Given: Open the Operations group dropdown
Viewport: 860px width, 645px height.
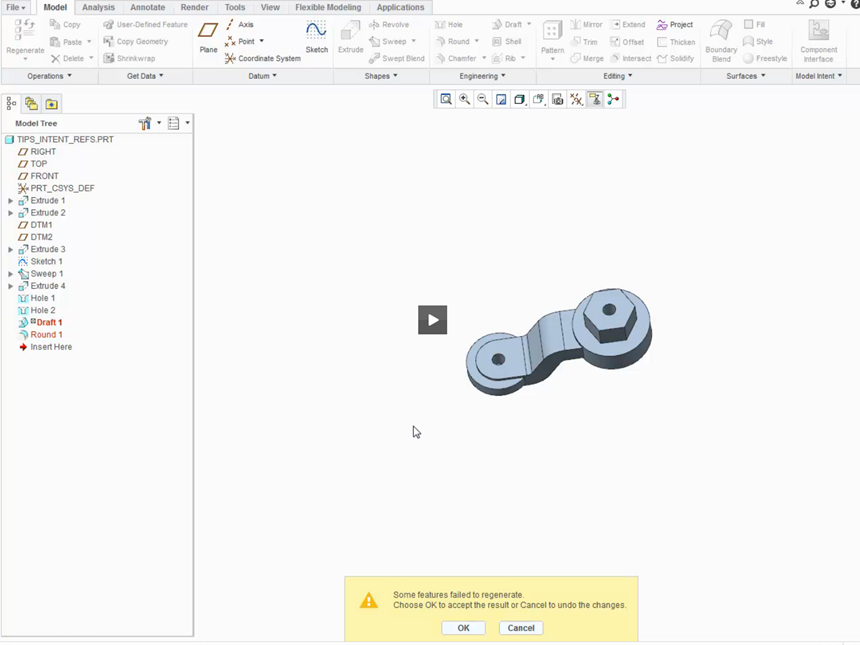Looking at the screenshot, I should click(x=49, y=76).
